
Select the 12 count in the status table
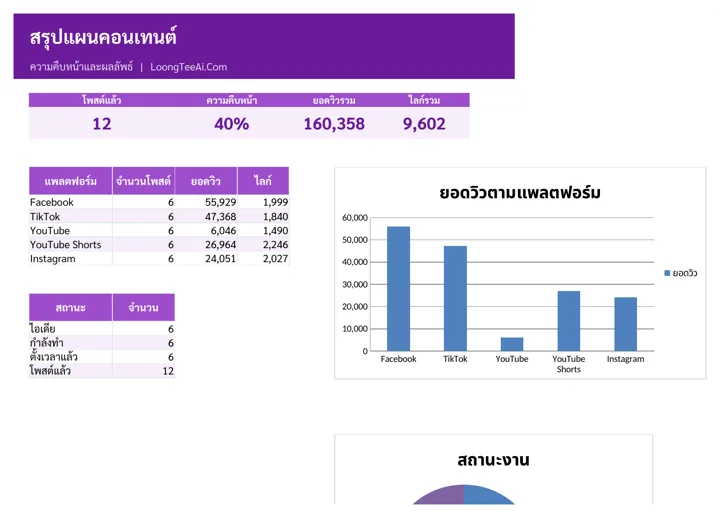pyautogui.click(x=143, y=371)
